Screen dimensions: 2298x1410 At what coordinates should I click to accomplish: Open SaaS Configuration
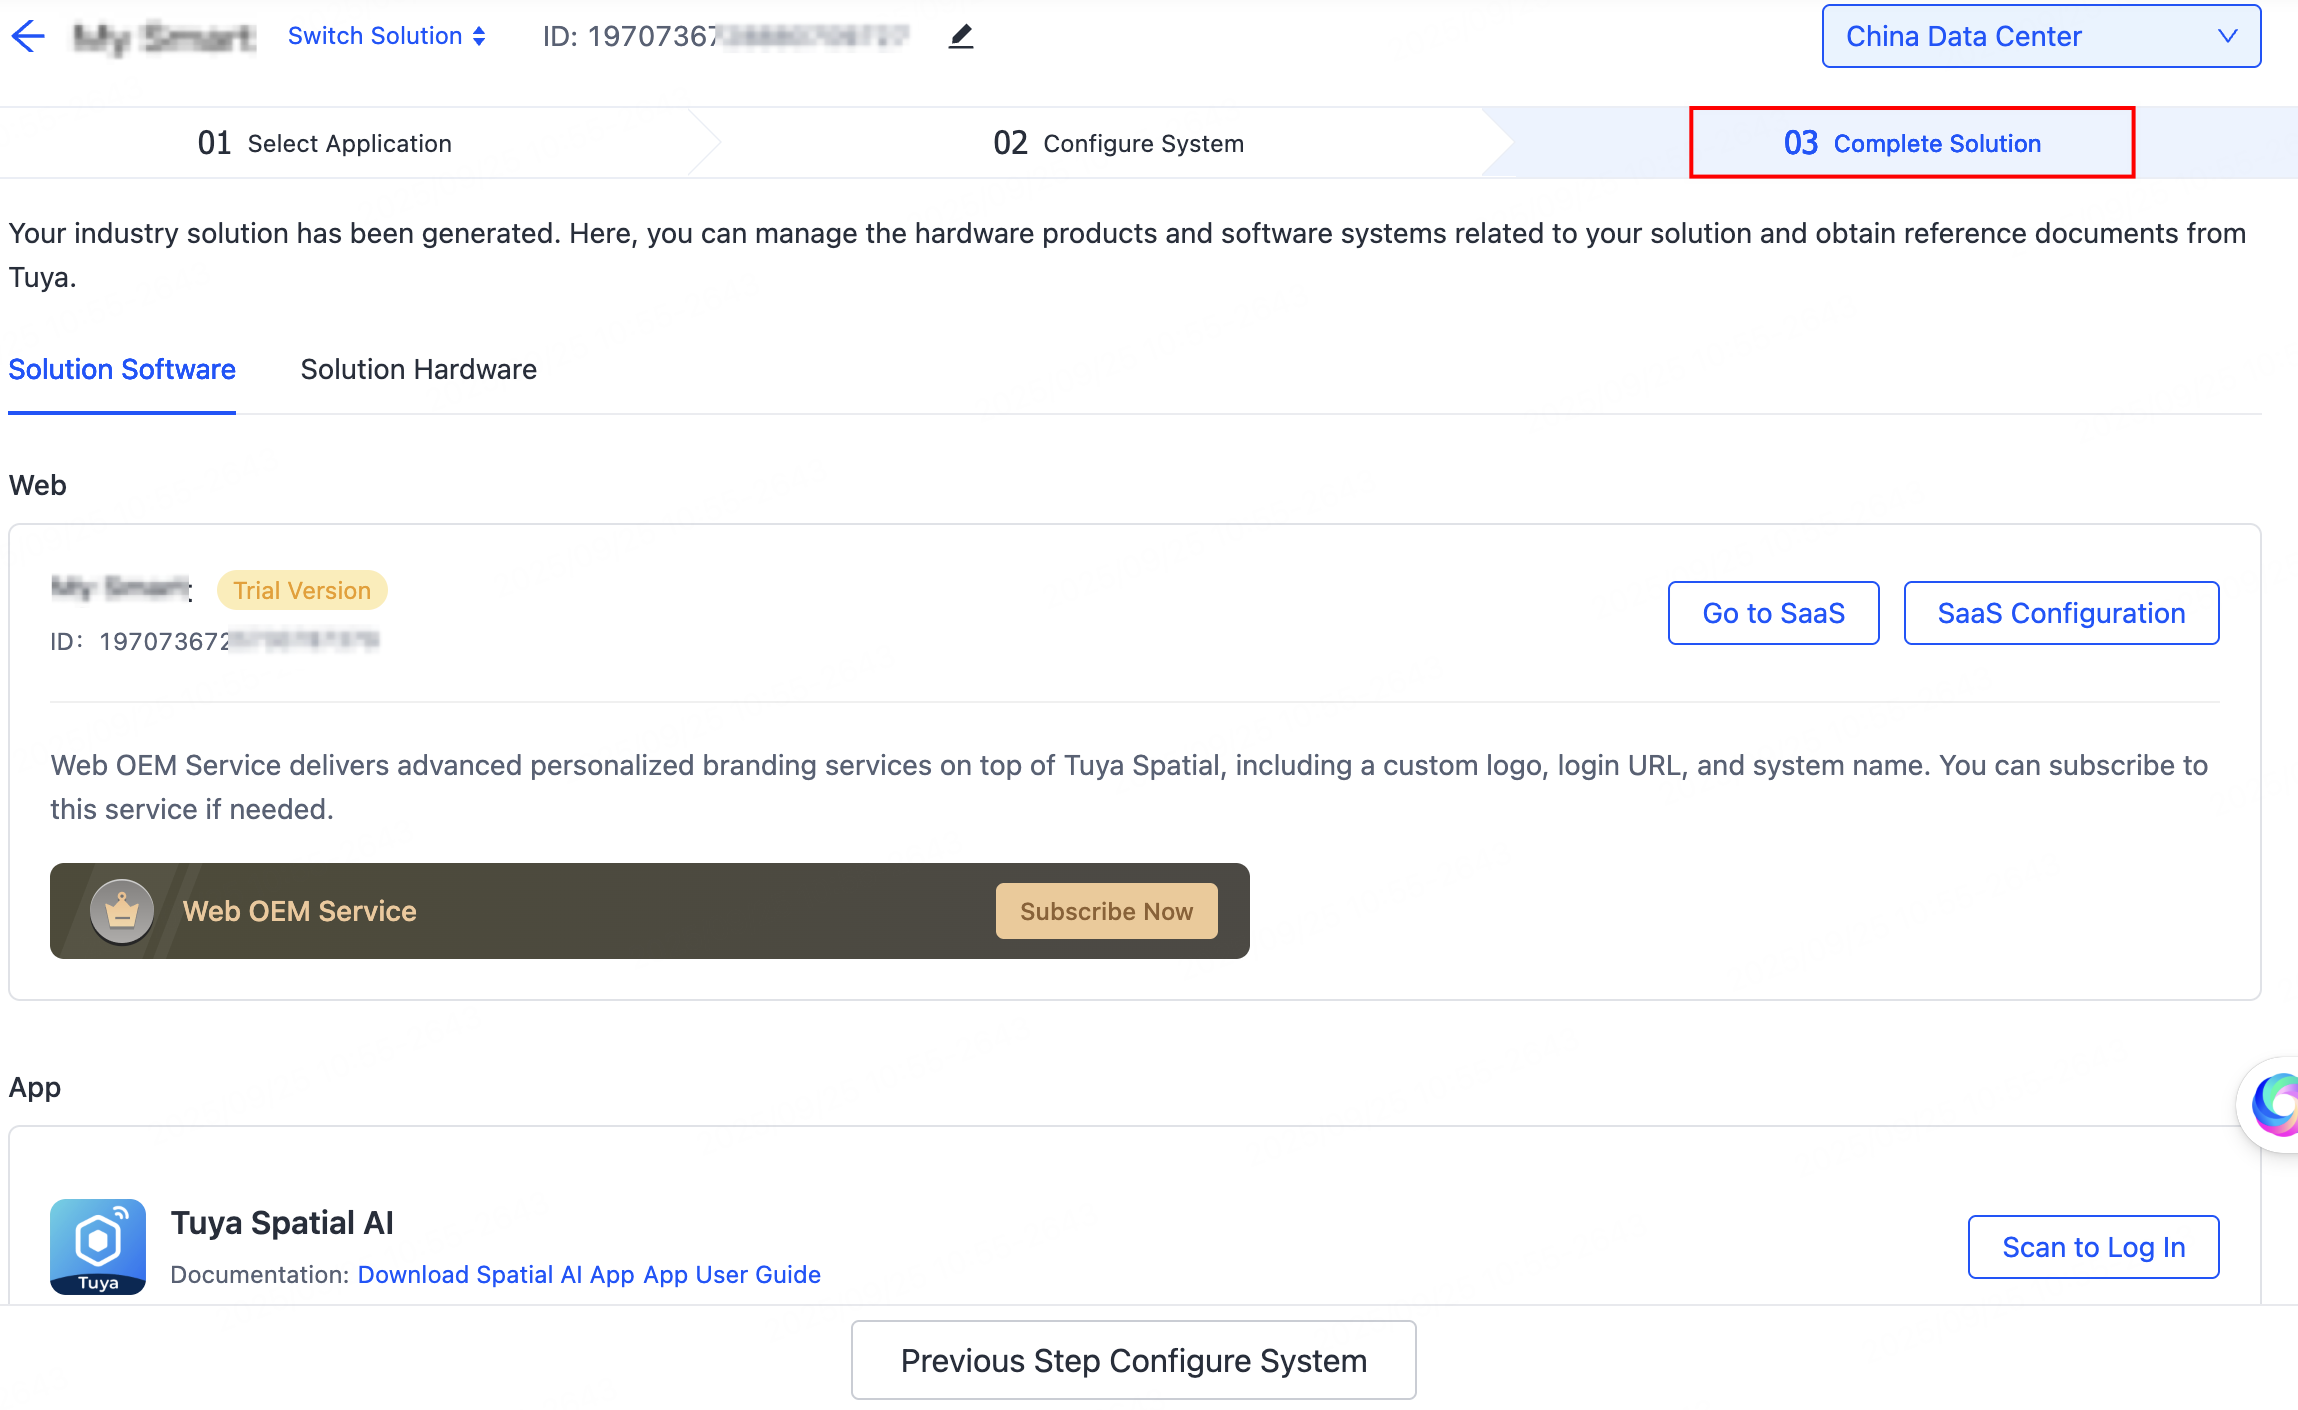coord(2060,613)
